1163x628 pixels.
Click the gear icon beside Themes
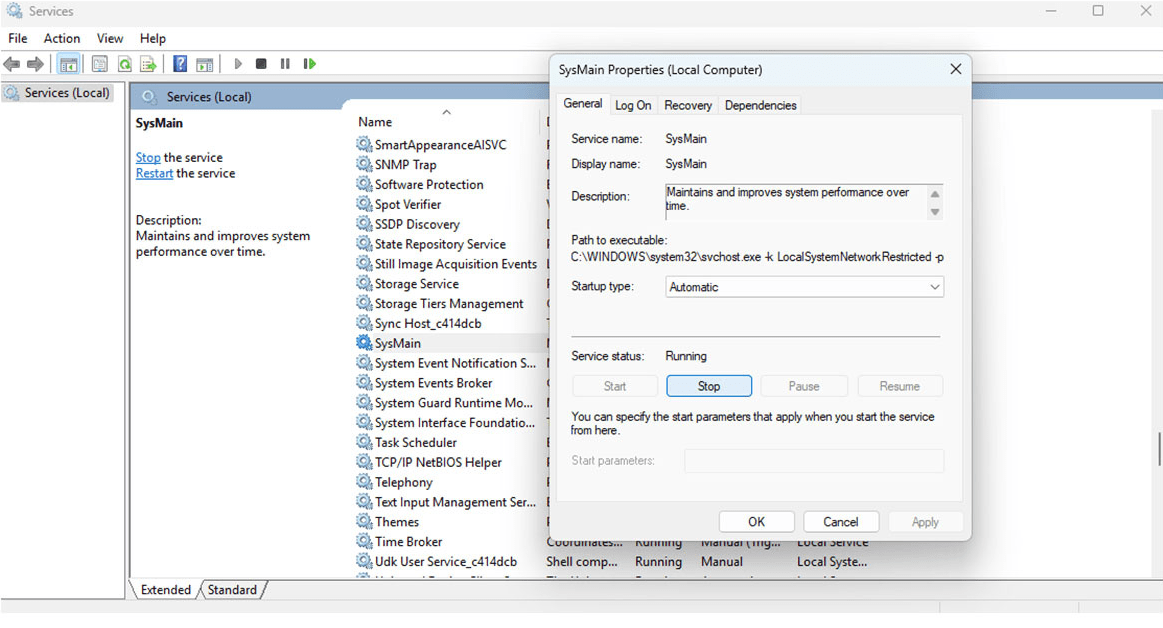coord(364,521)
